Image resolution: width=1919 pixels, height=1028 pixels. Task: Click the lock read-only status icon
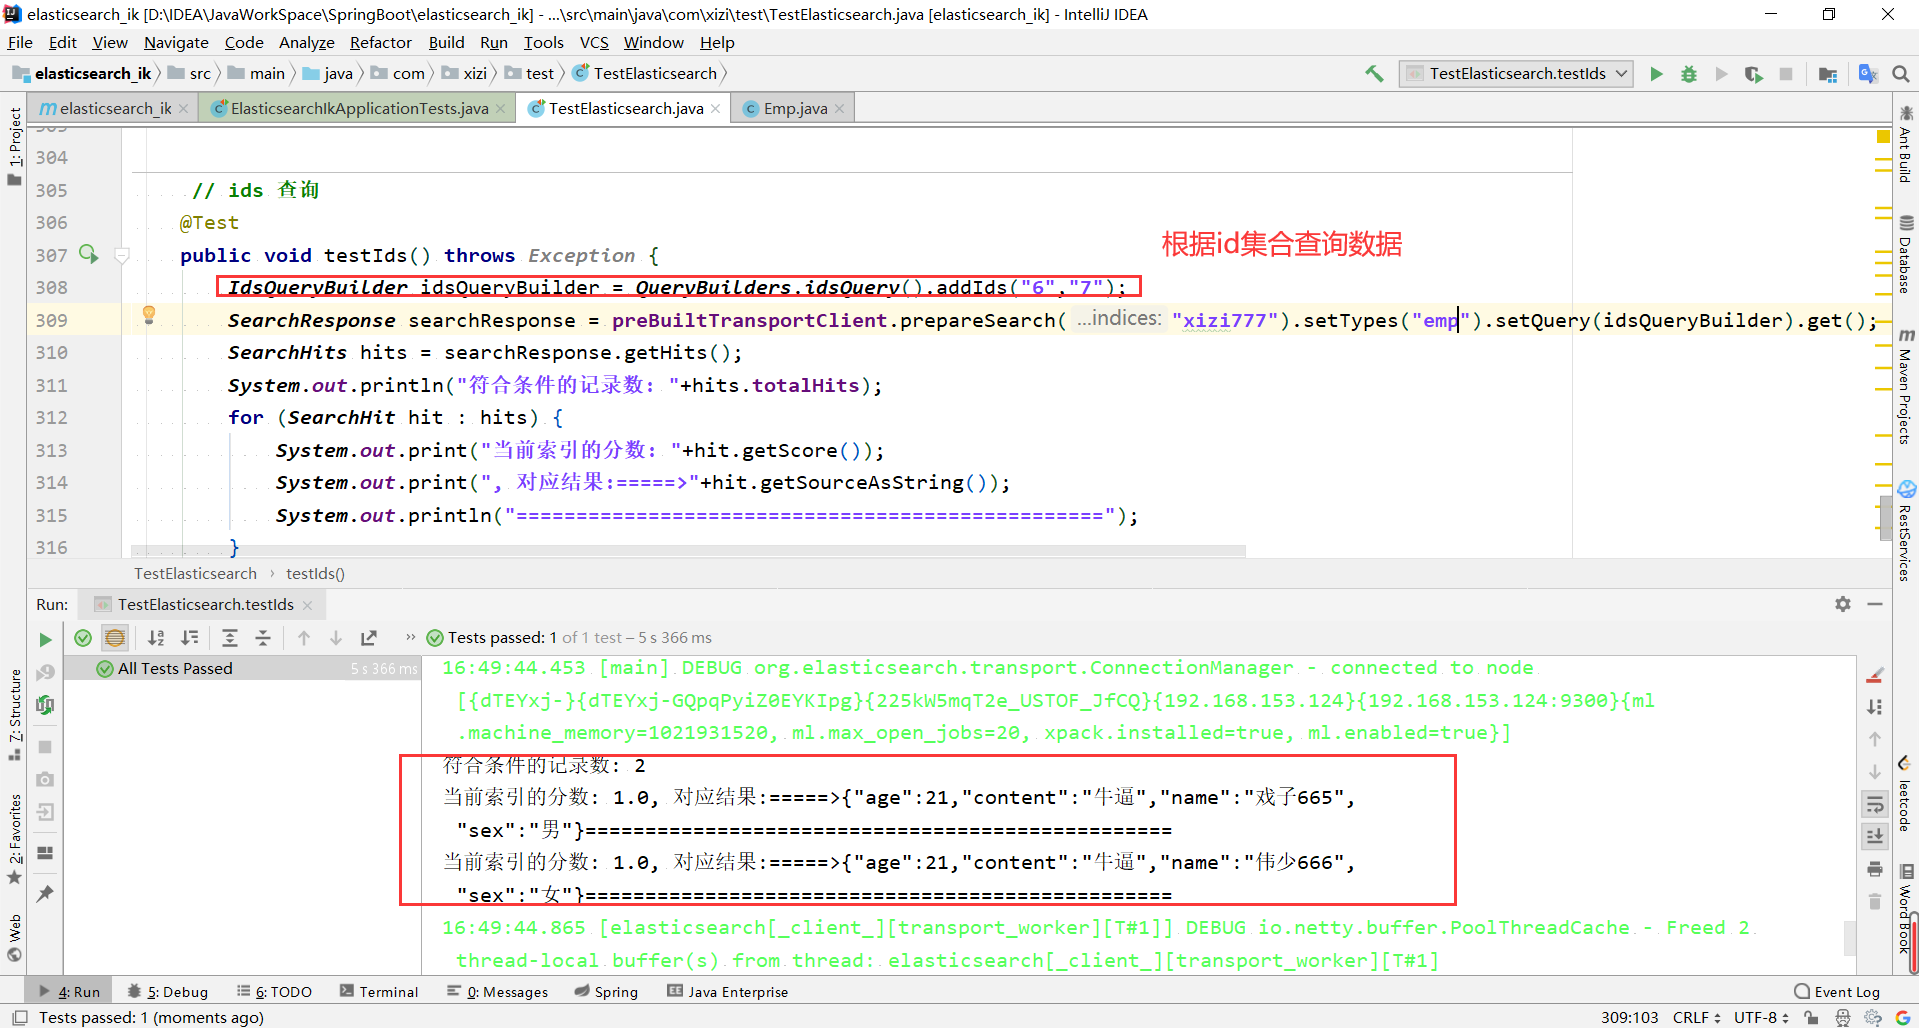pos(1811,1017)
